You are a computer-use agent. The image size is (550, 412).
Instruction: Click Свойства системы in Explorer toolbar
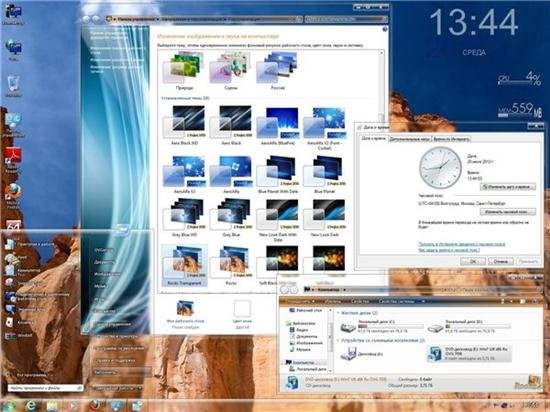396,302
